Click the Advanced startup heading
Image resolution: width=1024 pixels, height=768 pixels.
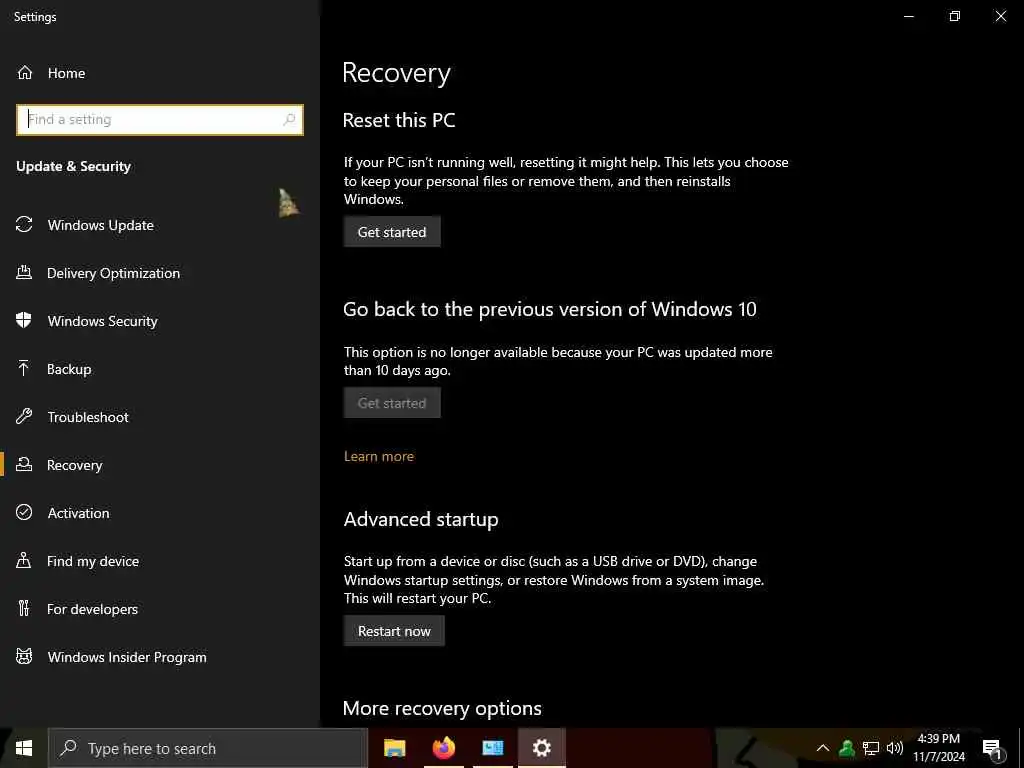(x=421, y=519)
